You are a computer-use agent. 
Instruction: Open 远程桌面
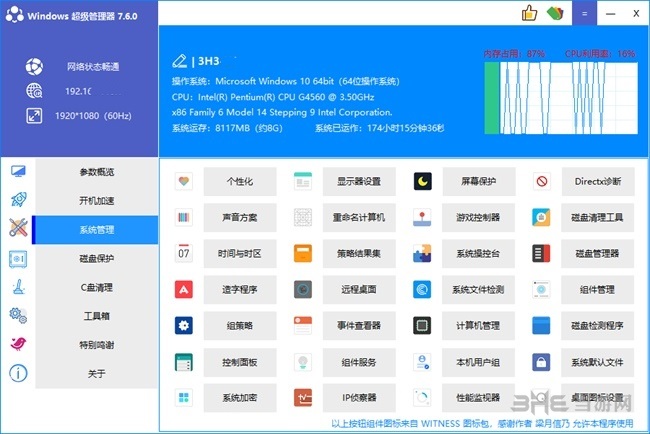pos(359,289)
